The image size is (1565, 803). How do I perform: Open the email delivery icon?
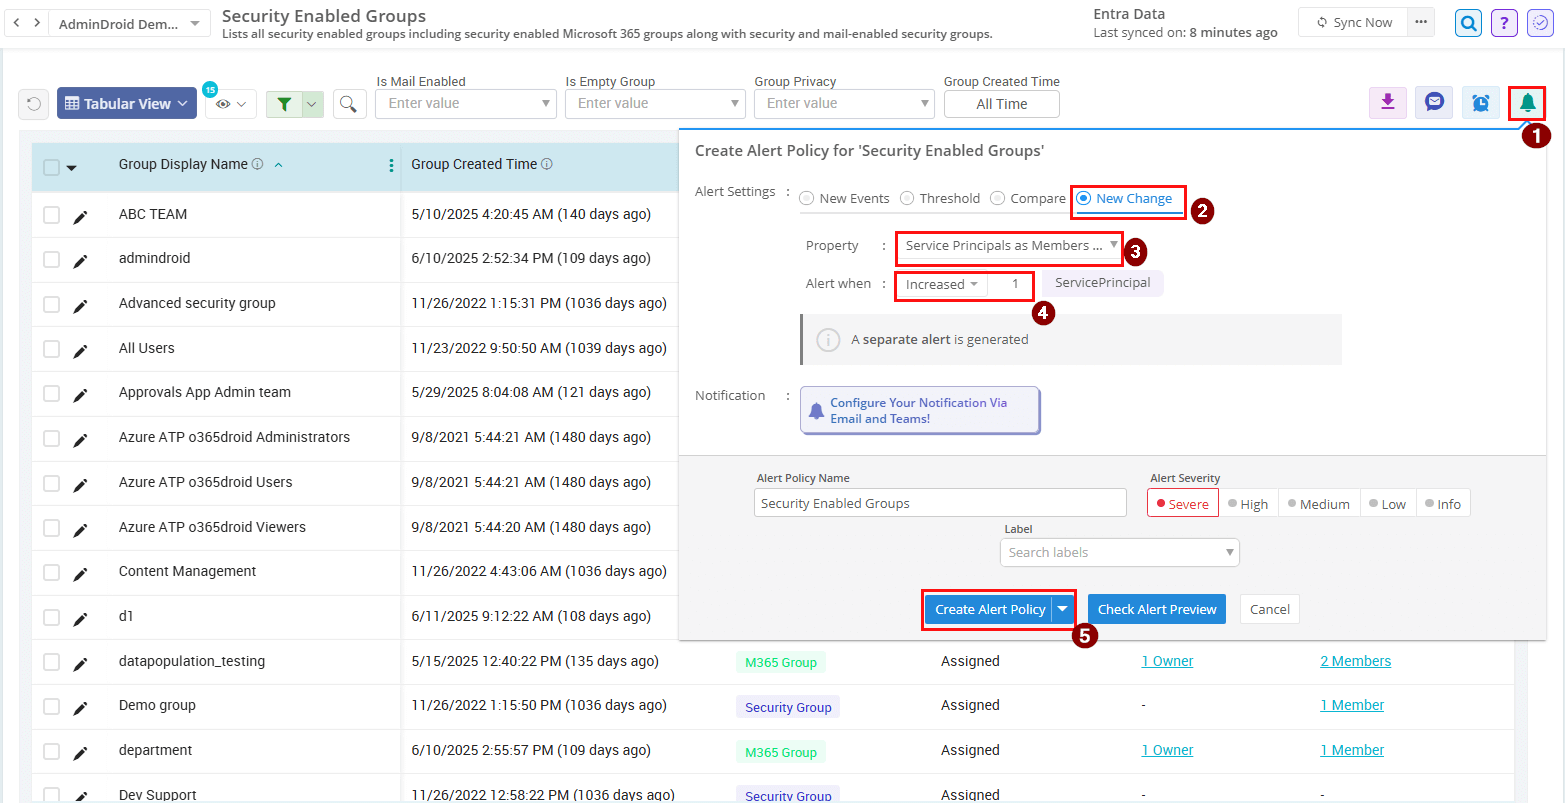1433,102
